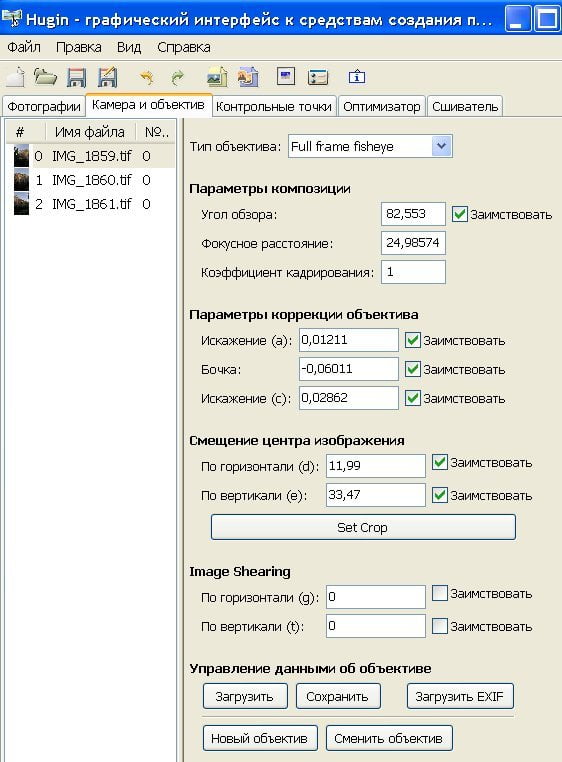Viewport: 562px width, 762px height.
Task: Open the preview window icon
Action: click(x=286, y=76)
